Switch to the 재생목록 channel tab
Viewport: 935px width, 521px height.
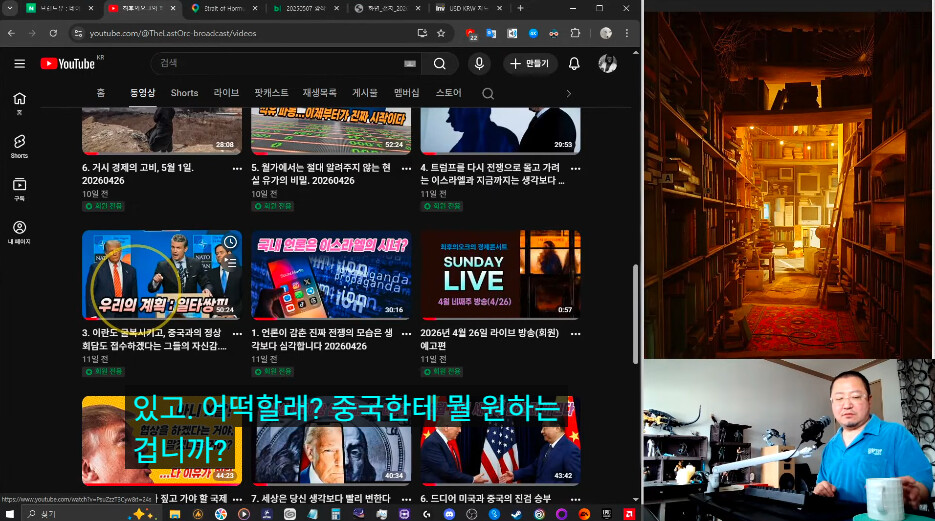(x=320, y=93)
